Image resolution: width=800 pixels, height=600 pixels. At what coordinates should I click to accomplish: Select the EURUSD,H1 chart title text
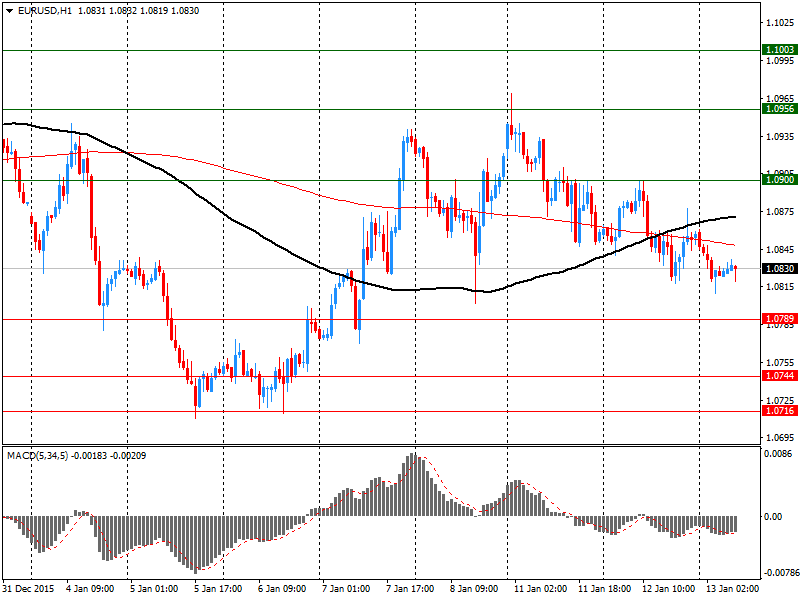coord(45,11)
